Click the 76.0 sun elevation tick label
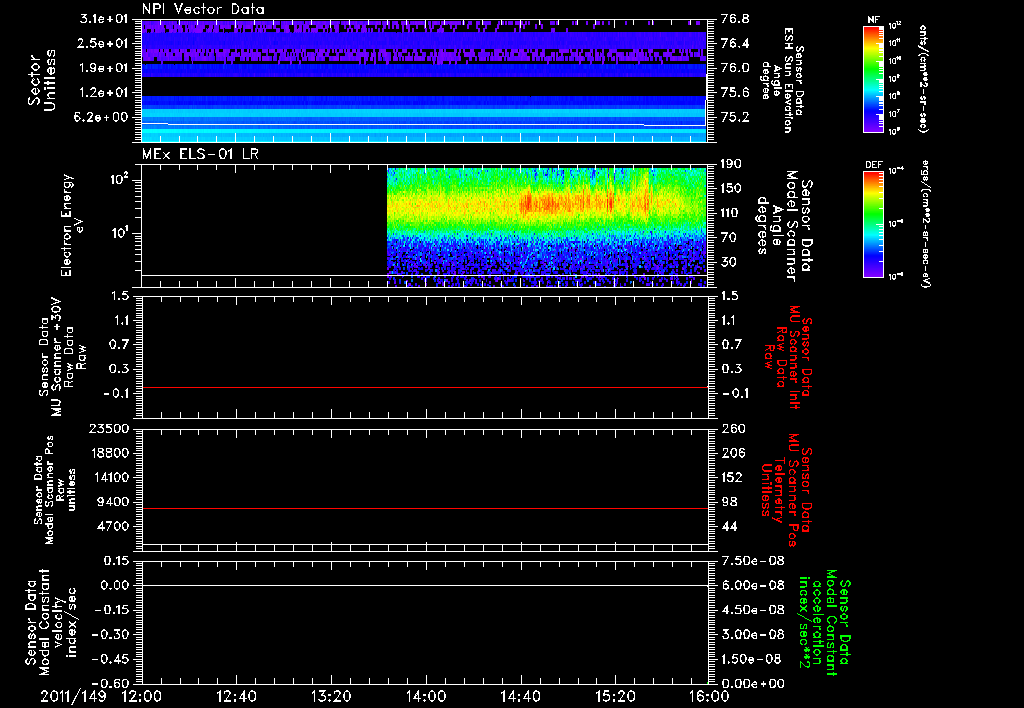The image size is (1024, 708). pyautogui.click(x=735, y=68)
